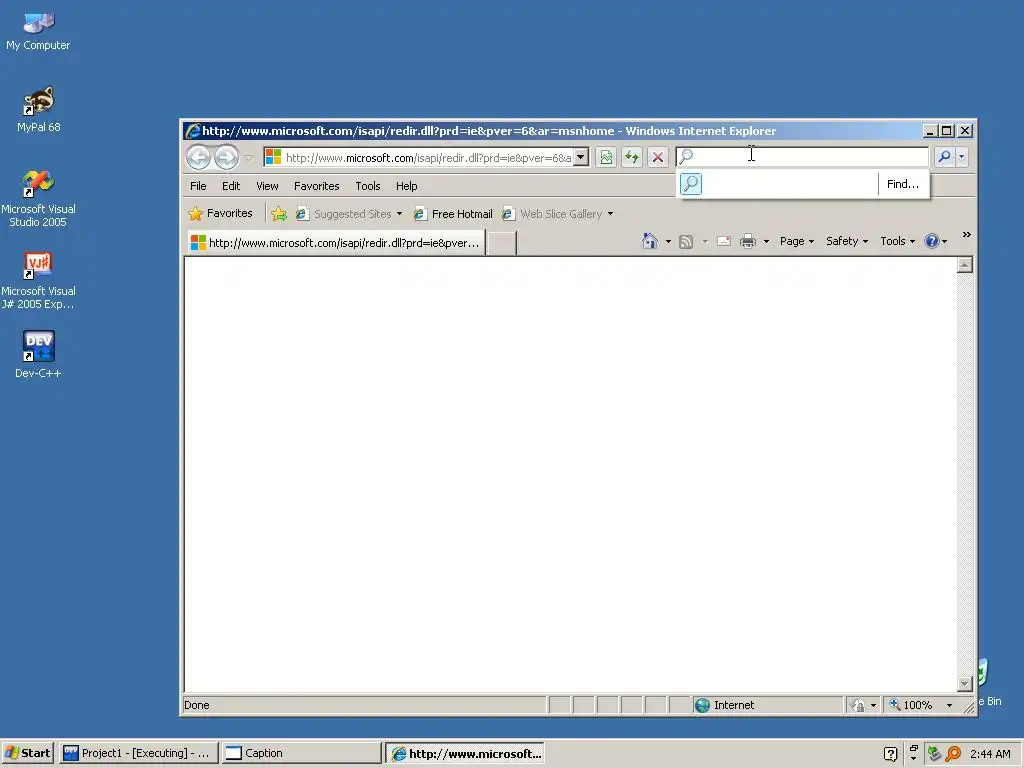Select the search provider icon in the dropdown

(691, 184)
